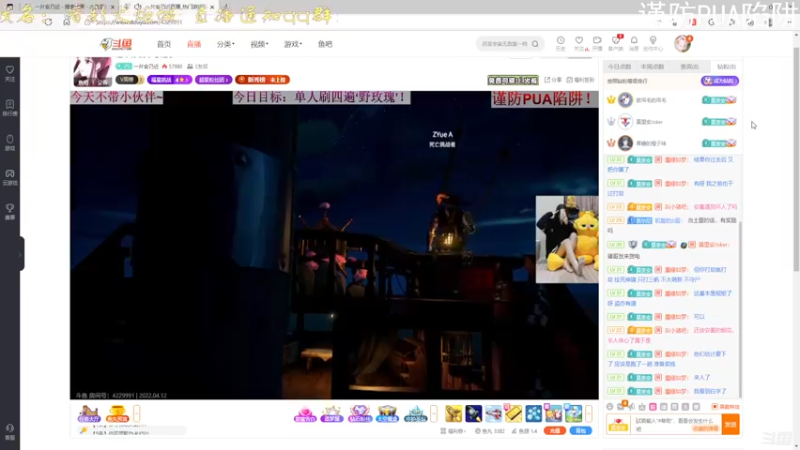Image resolution: width=800 pixels, height=450 pixels.
Task: Open first-ranked gold crown user avatar
Action: point(625,100)
